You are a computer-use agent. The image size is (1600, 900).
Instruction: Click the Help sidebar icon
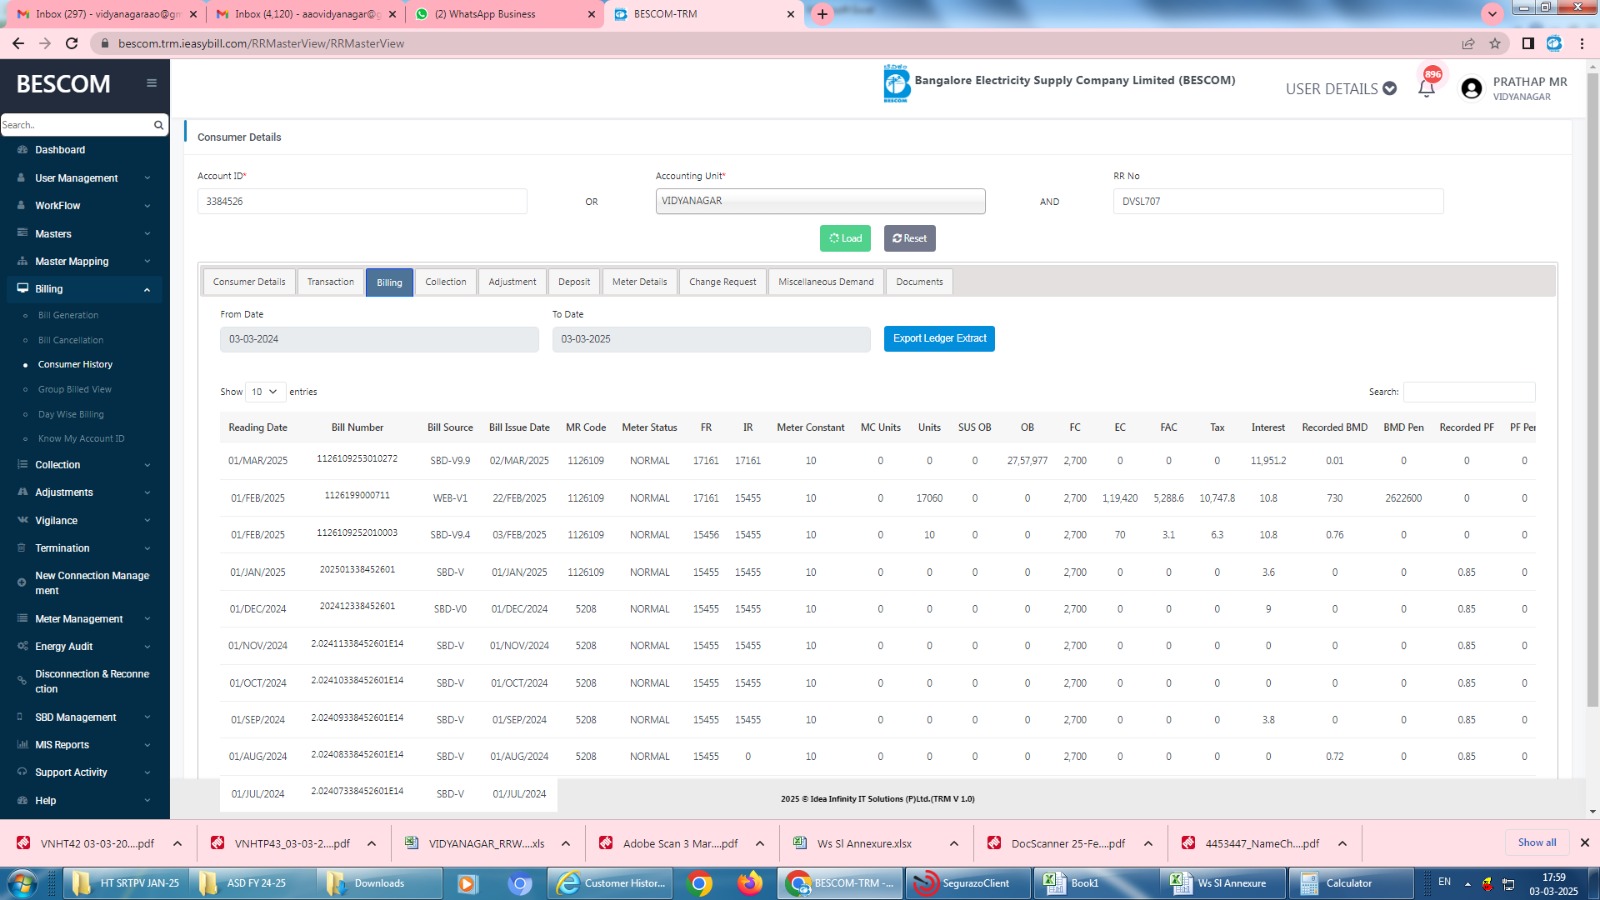[22, 801]
